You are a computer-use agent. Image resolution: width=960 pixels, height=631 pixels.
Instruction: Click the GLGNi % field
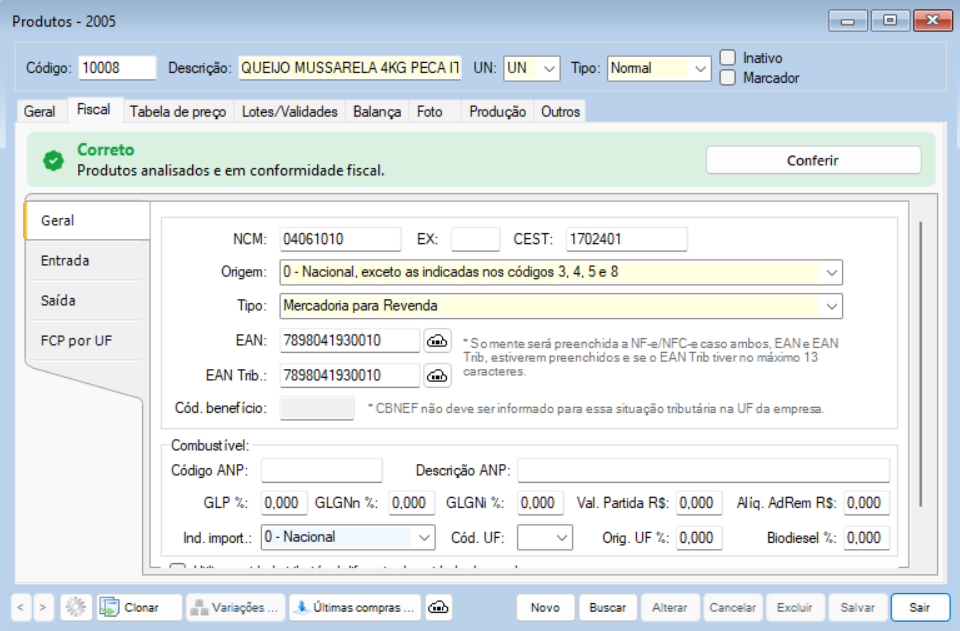click(540, 503)
